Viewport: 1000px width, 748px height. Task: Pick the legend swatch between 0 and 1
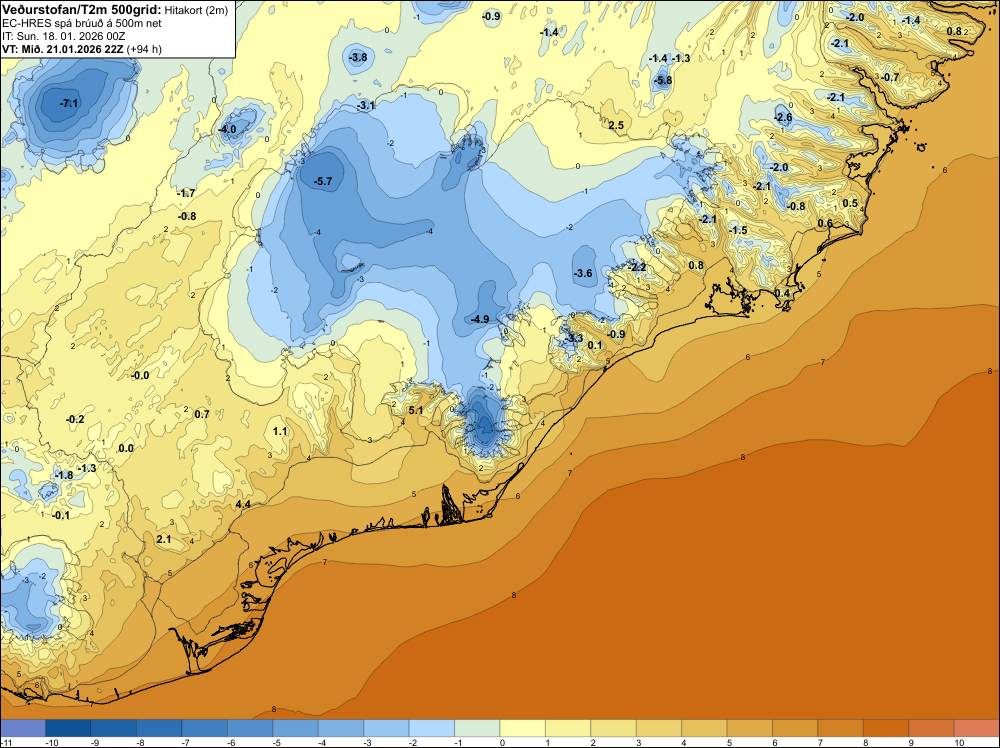pyautogui.click(x=522, y=728)
